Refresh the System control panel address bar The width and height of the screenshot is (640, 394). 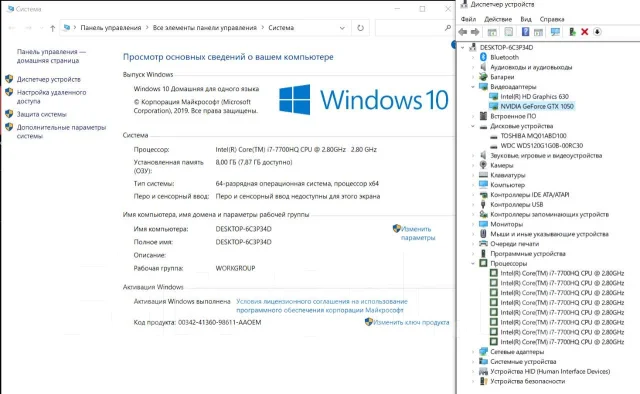(360, 28)
